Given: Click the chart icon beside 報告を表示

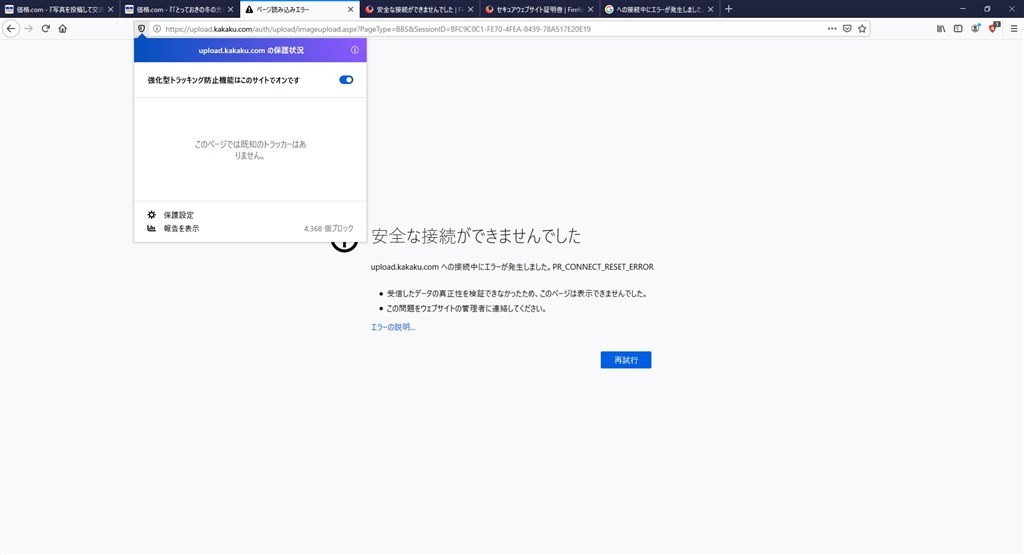Looking at the screenshot, I should (152, 229).
